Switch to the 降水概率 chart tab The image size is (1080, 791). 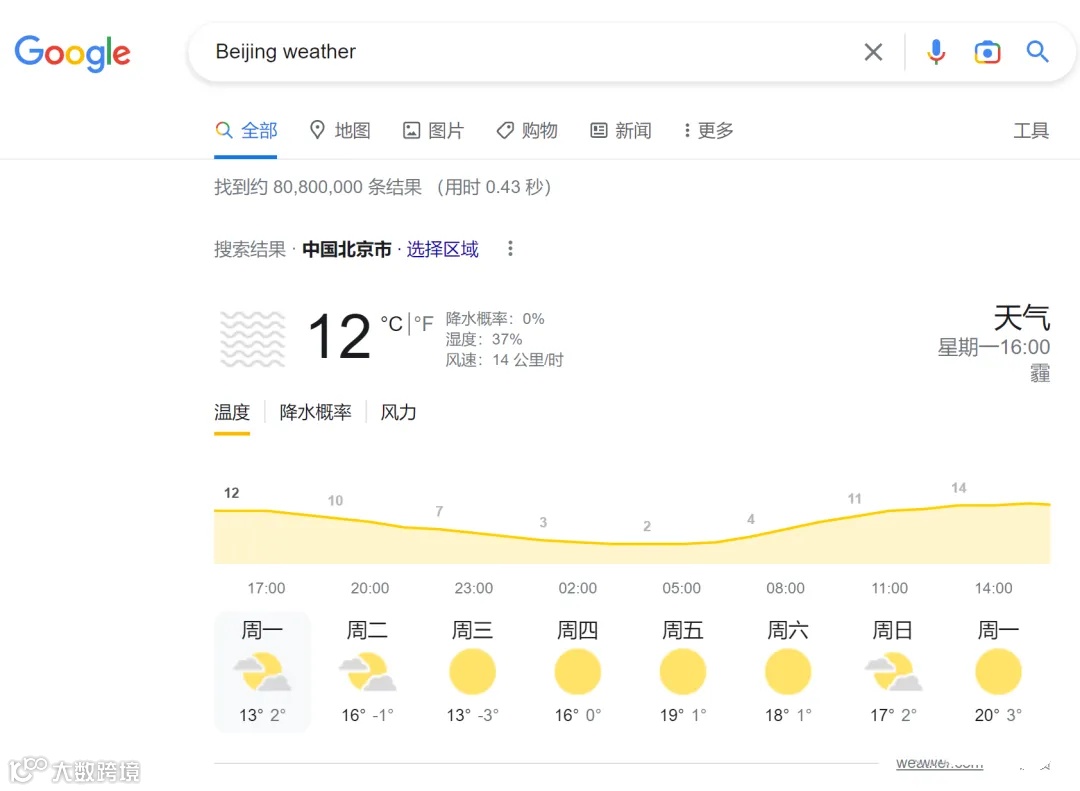315,412
